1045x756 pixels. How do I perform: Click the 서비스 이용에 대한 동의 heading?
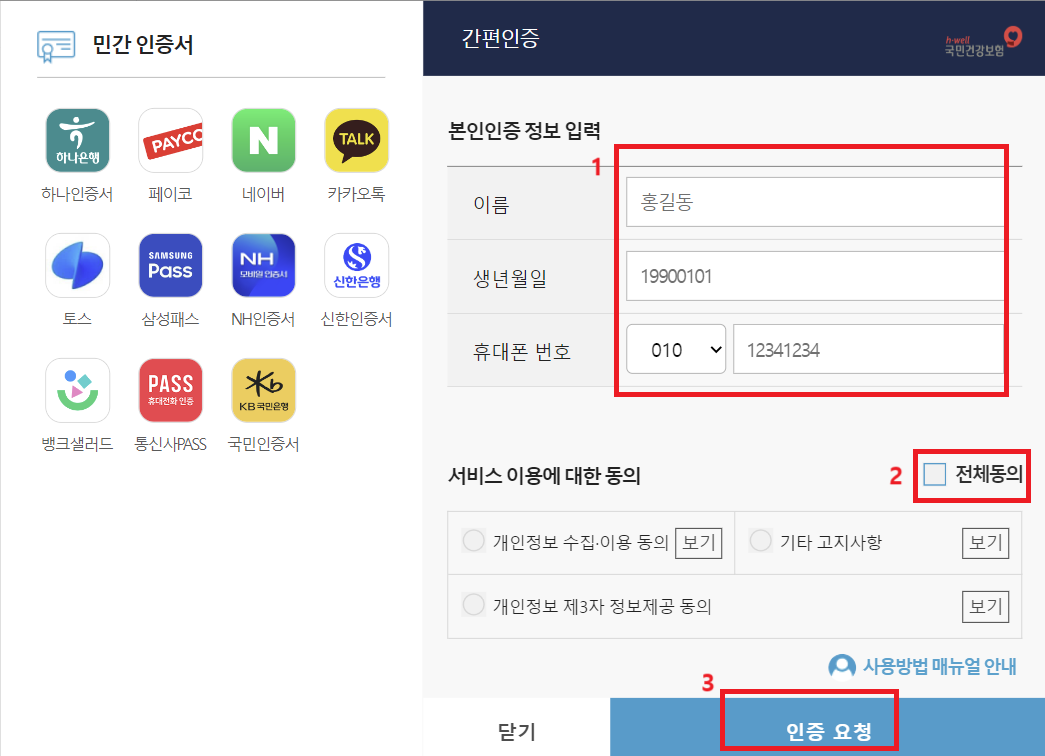pos(544,475)
